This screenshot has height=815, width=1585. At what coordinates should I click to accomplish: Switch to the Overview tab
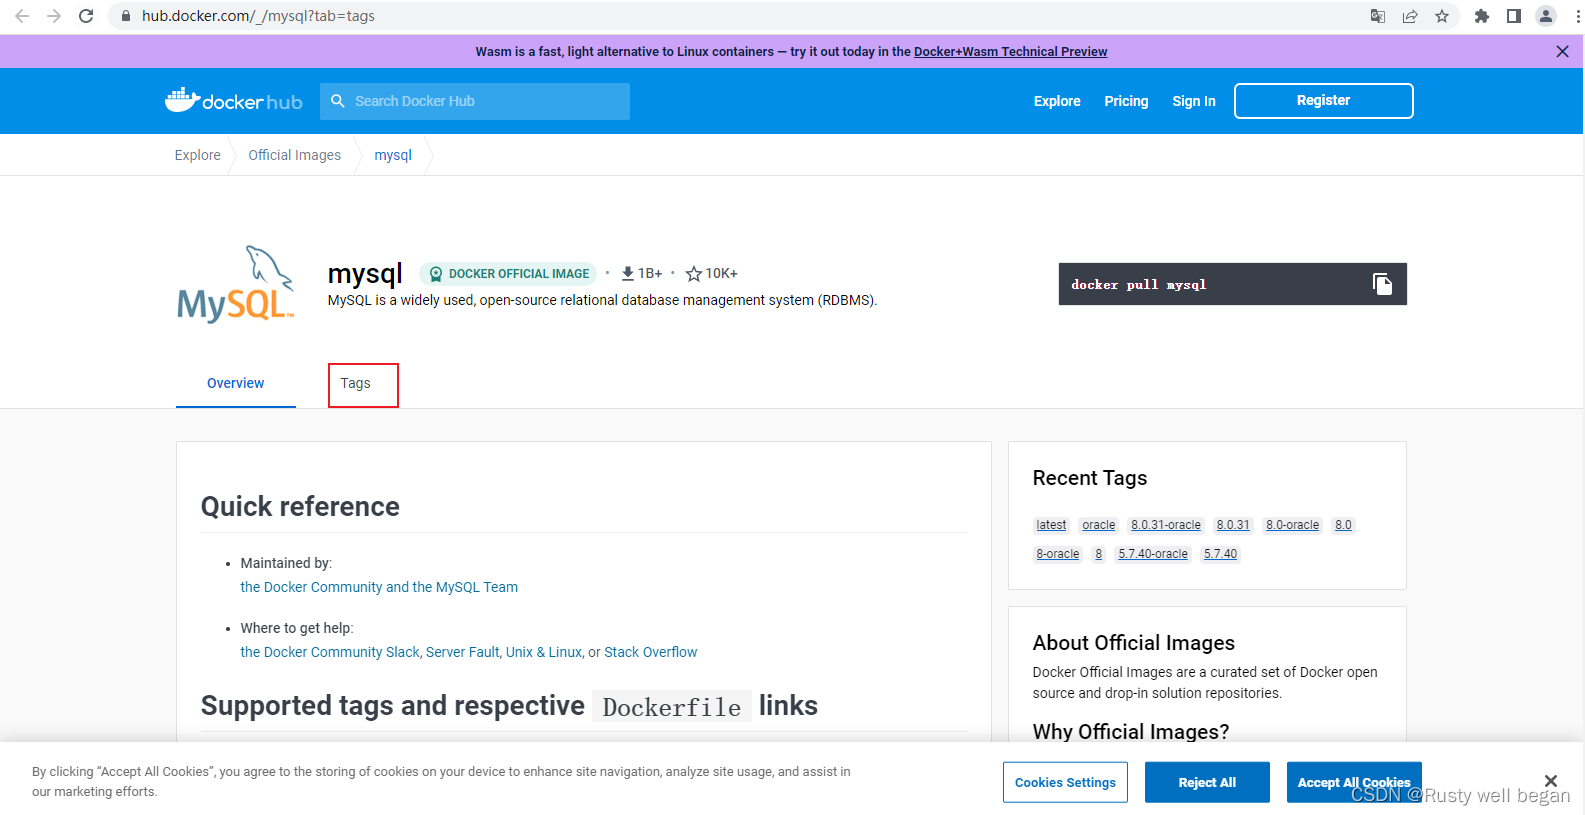(236, 383)
